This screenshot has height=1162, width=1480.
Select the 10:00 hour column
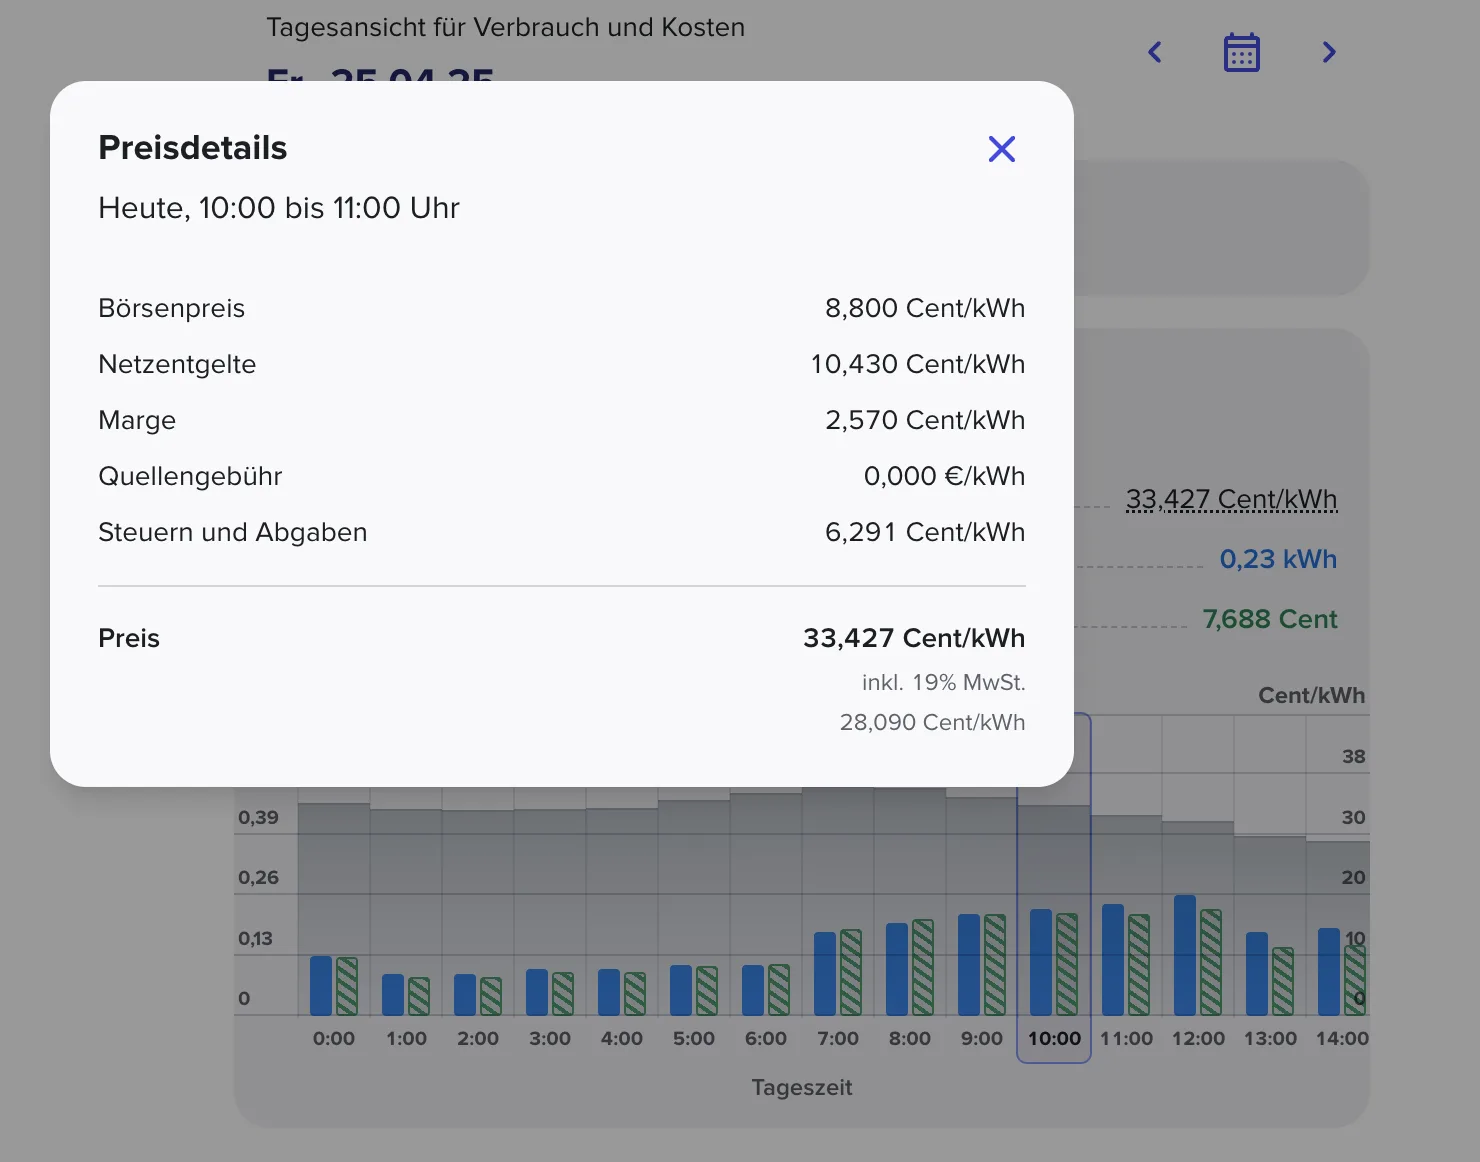pos(1054,888)
